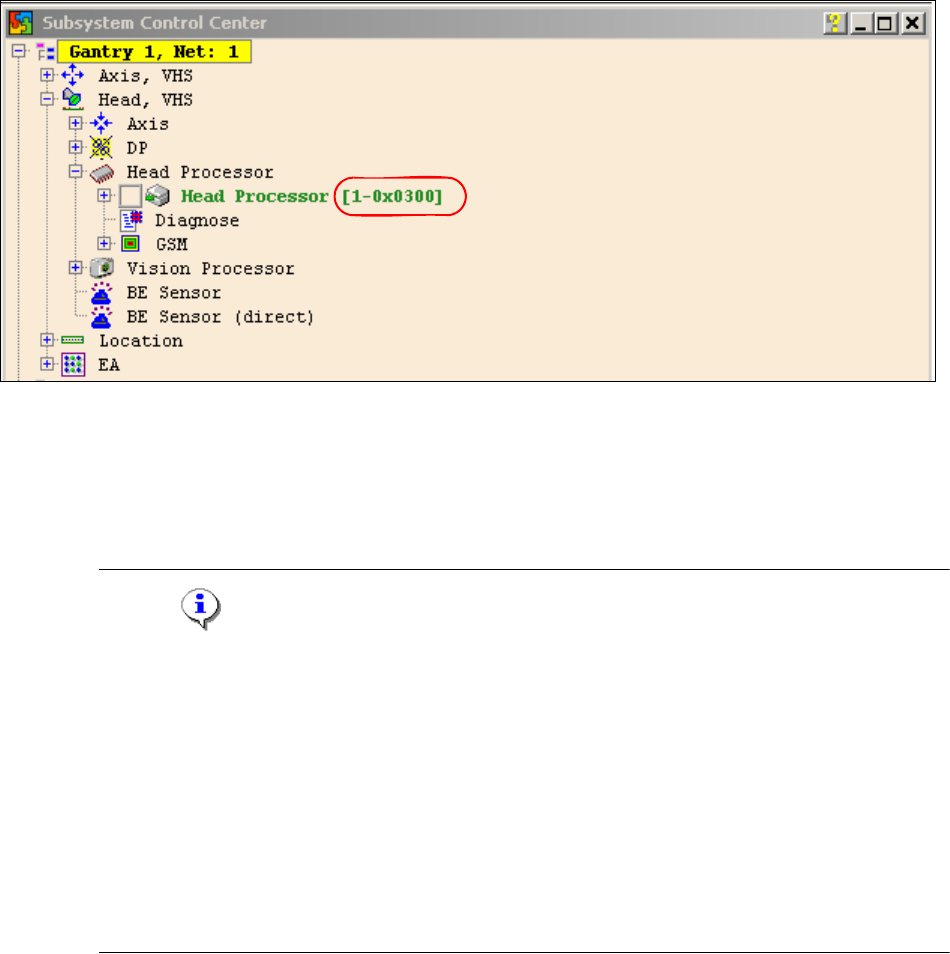Collapse the Head, VHS node

click(47, 99)
